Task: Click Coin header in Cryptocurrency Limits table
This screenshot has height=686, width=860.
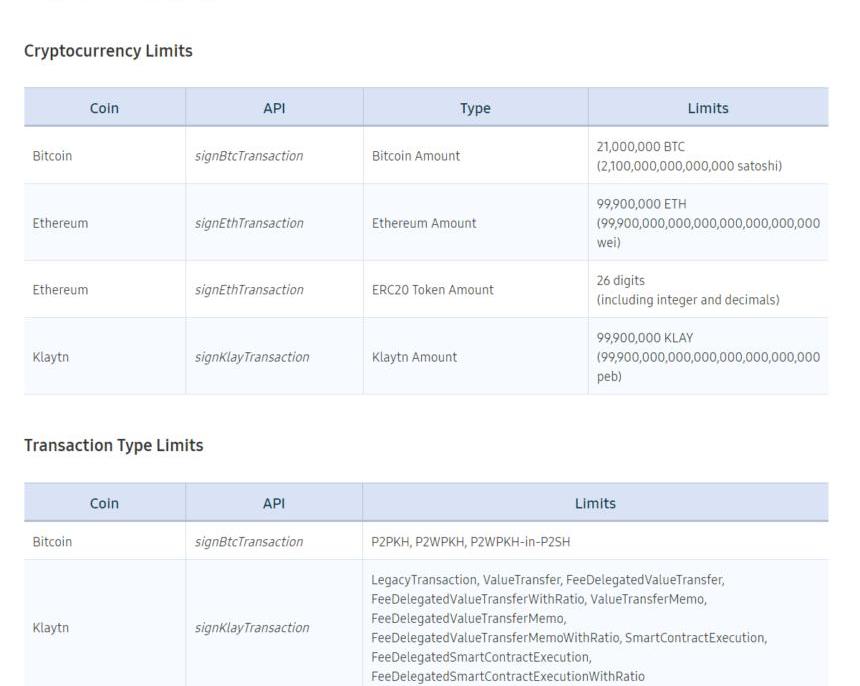Action: click(x=104, y=108)
